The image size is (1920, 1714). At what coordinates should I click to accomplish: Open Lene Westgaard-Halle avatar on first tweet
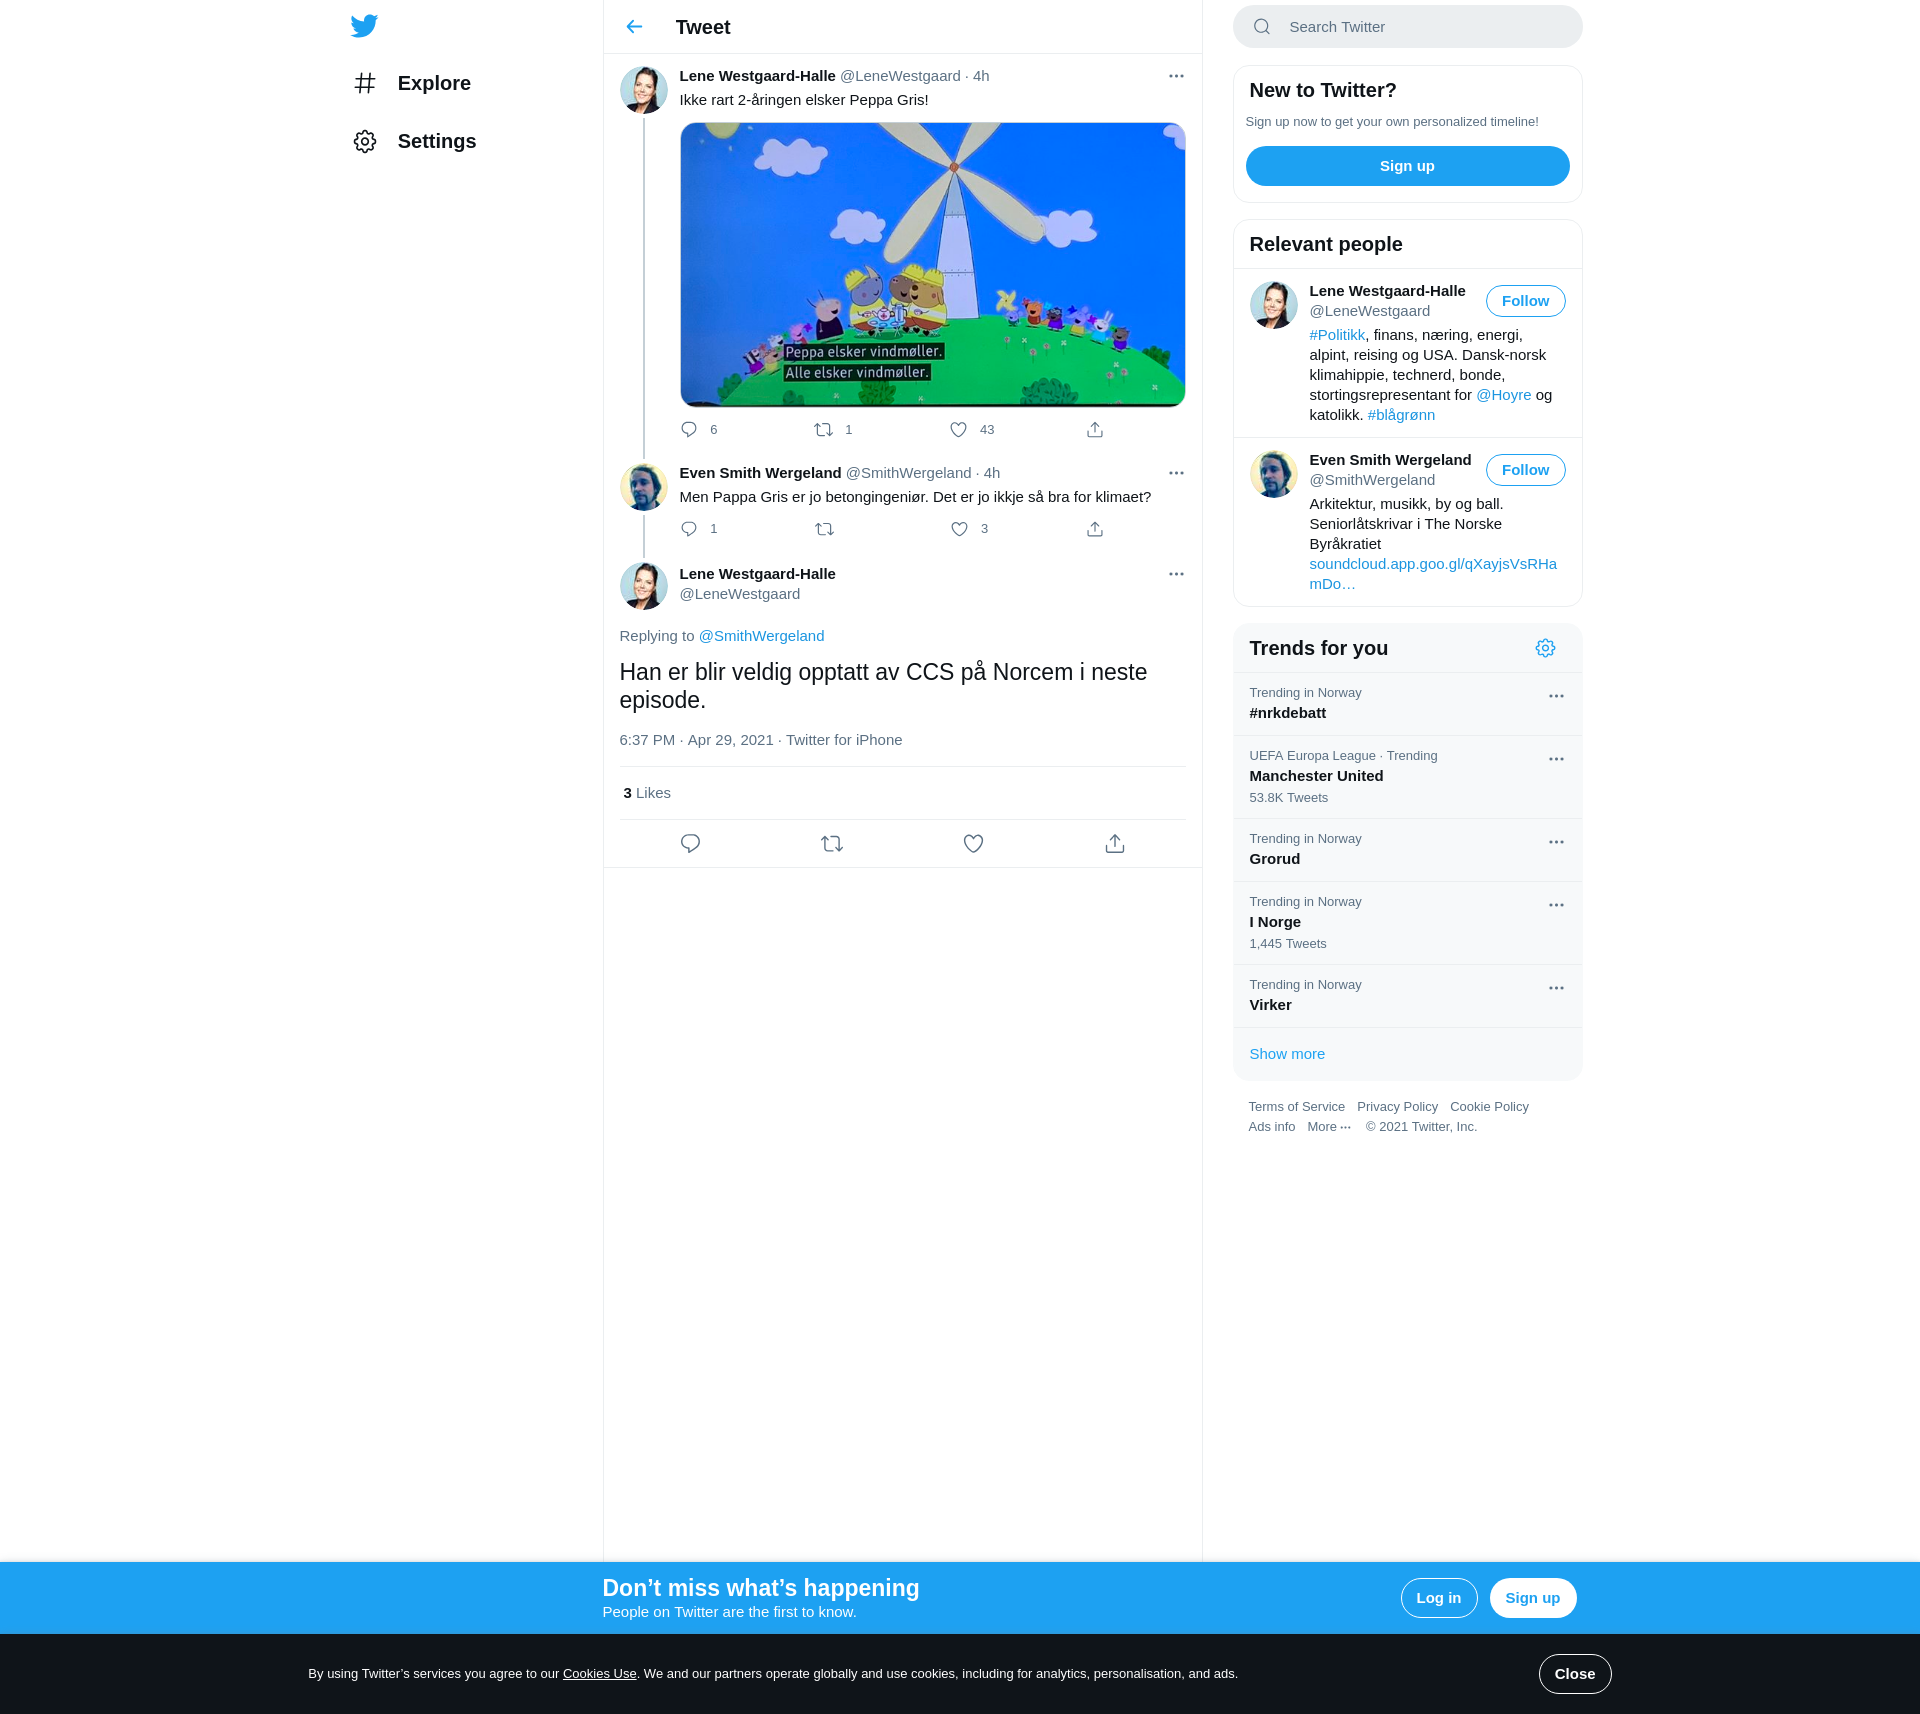pos(644,91)
